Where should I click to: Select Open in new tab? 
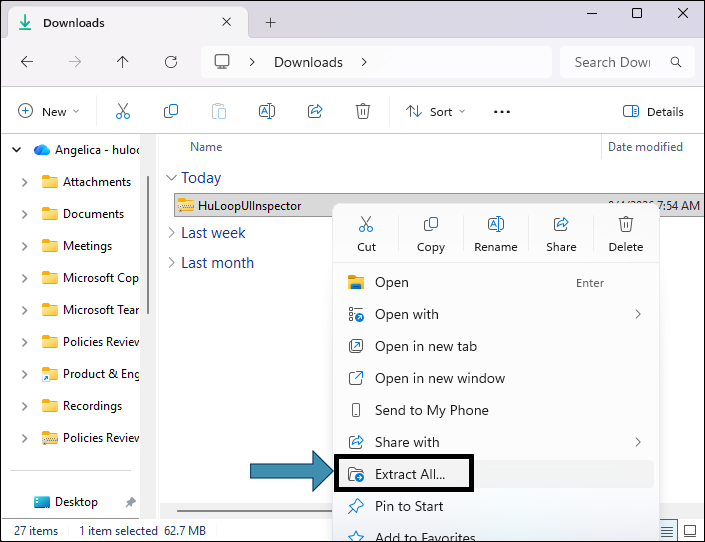click(x=496, y=346)
